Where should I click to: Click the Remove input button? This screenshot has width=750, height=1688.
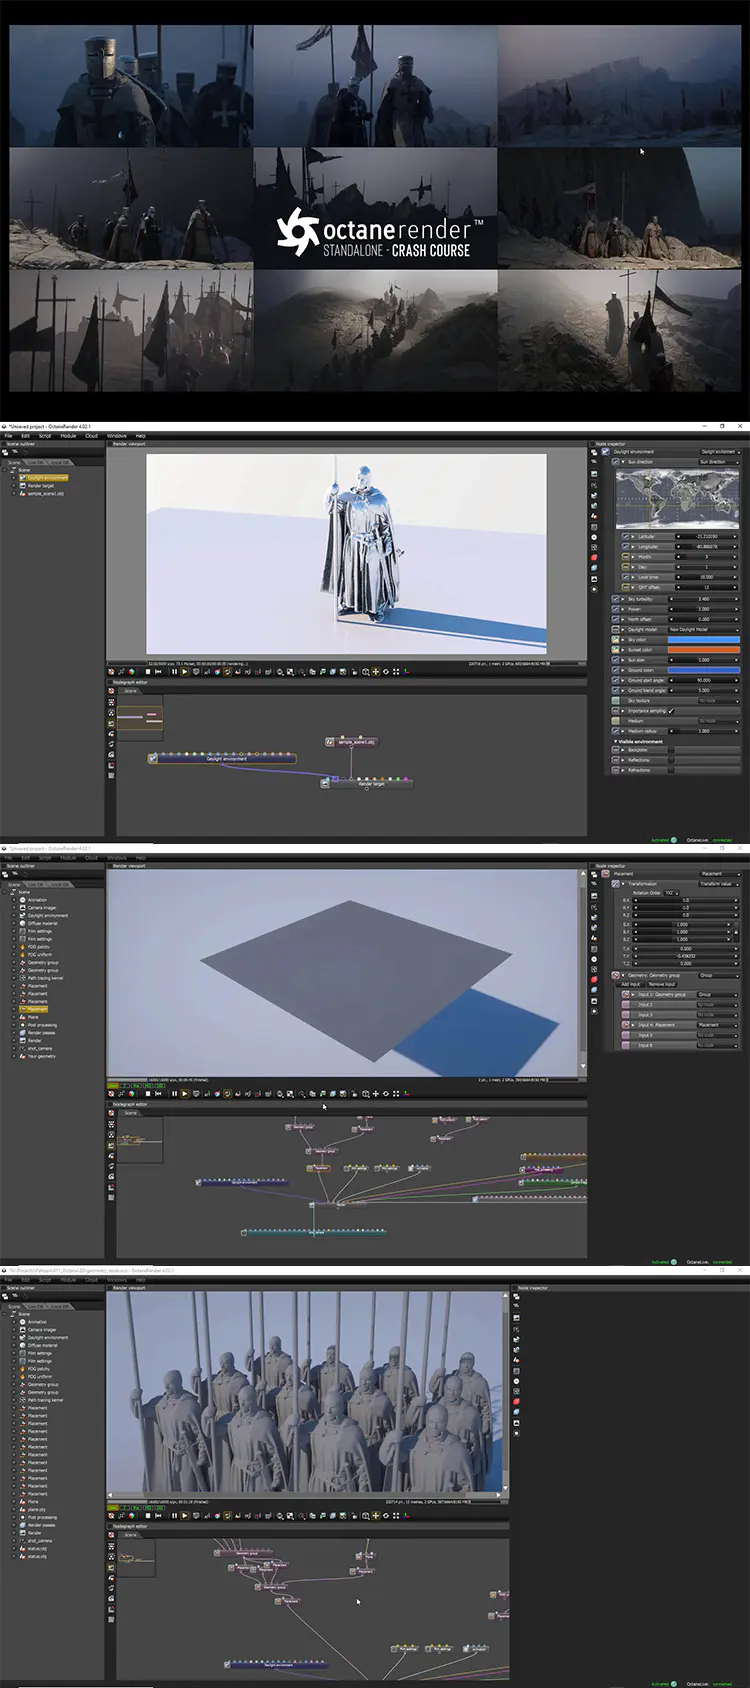662,984
